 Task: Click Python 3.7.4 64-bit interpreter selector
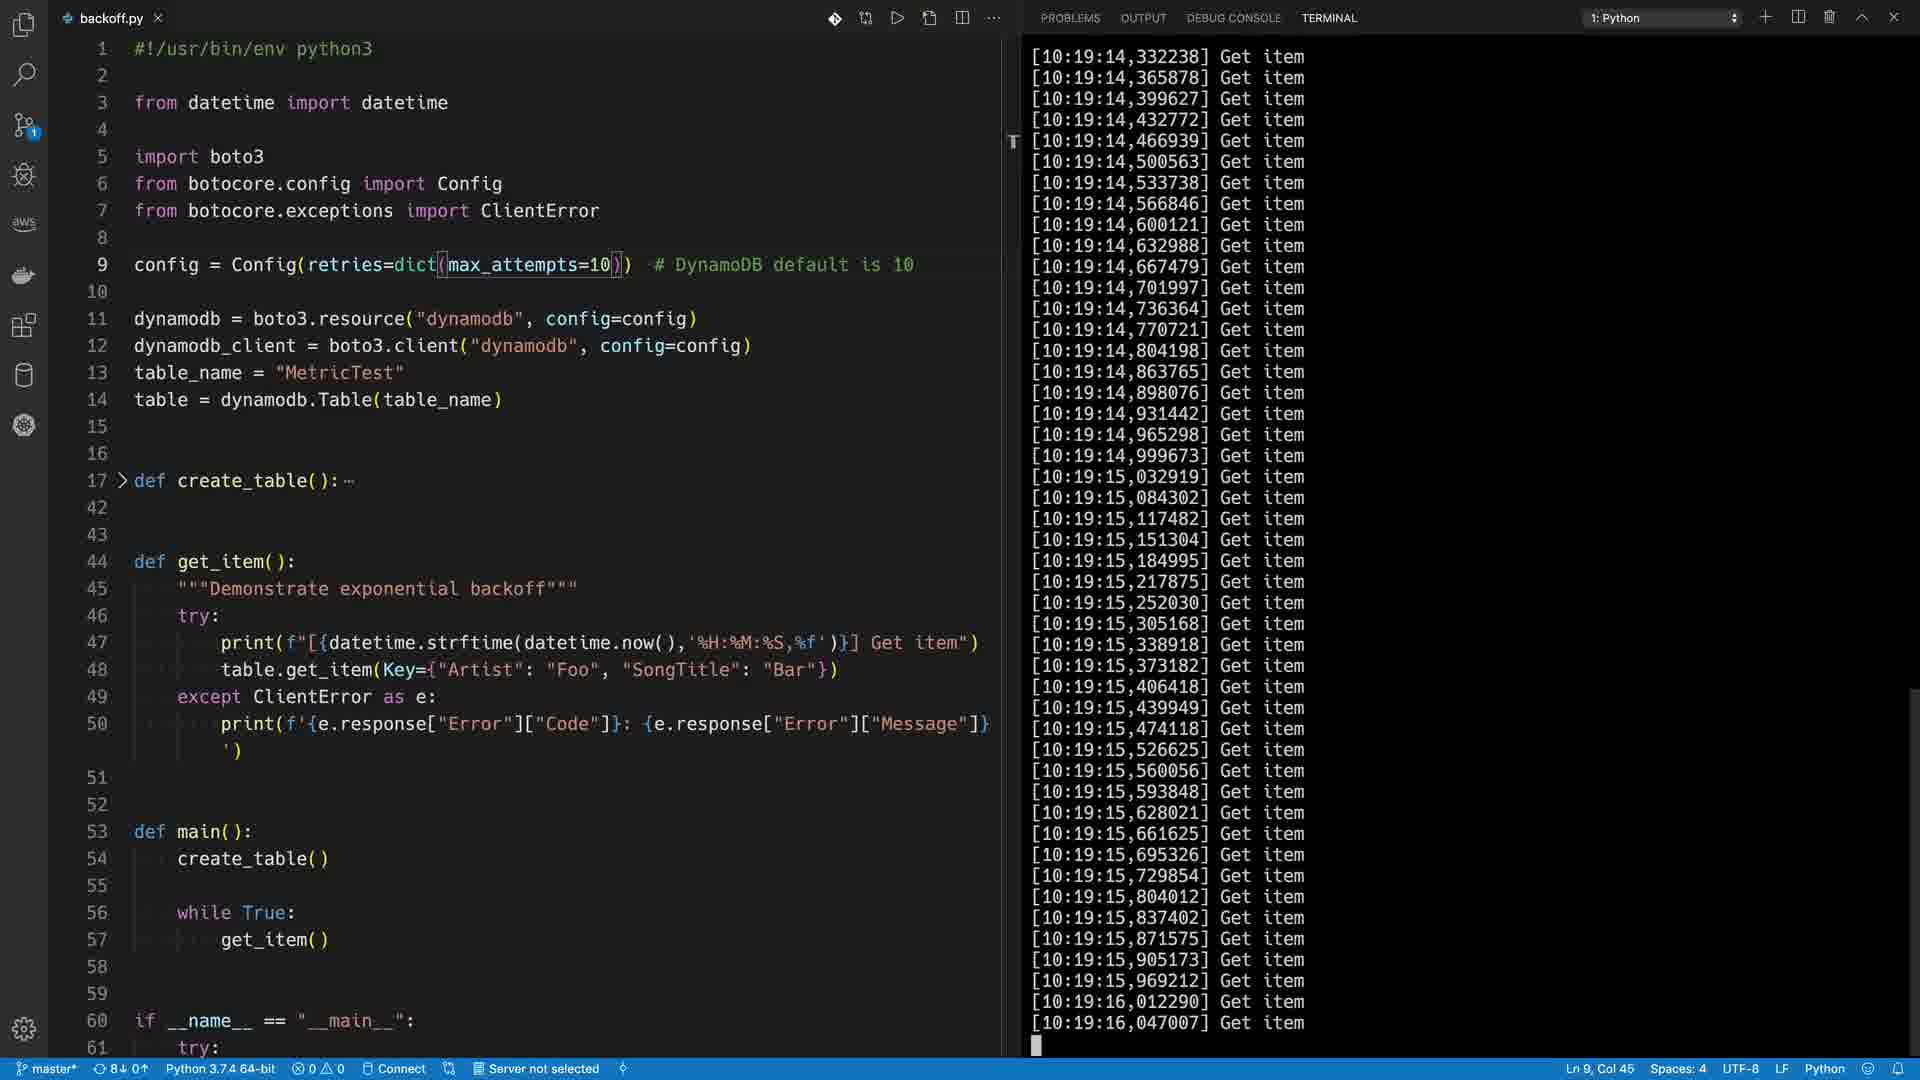point(220,1069)
